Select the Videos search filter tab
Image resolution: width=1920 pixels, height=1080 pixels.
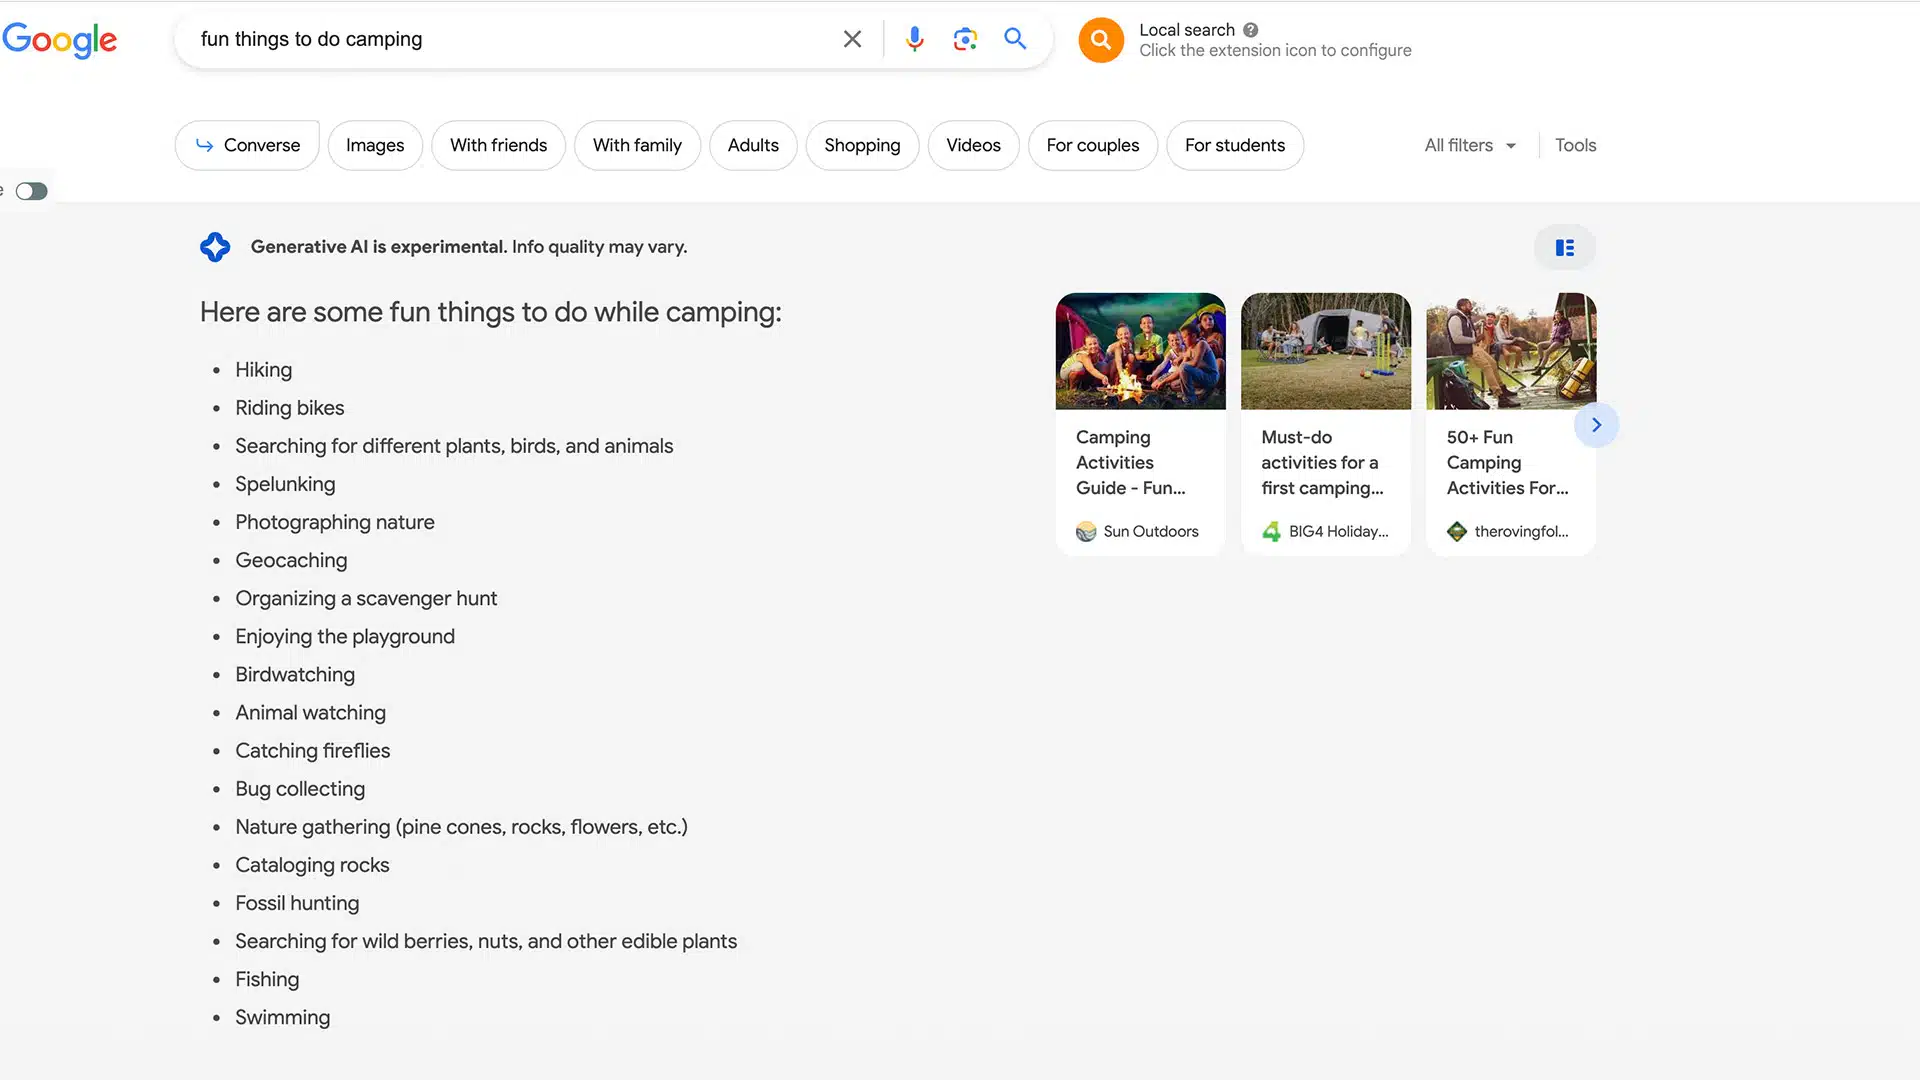973,144
